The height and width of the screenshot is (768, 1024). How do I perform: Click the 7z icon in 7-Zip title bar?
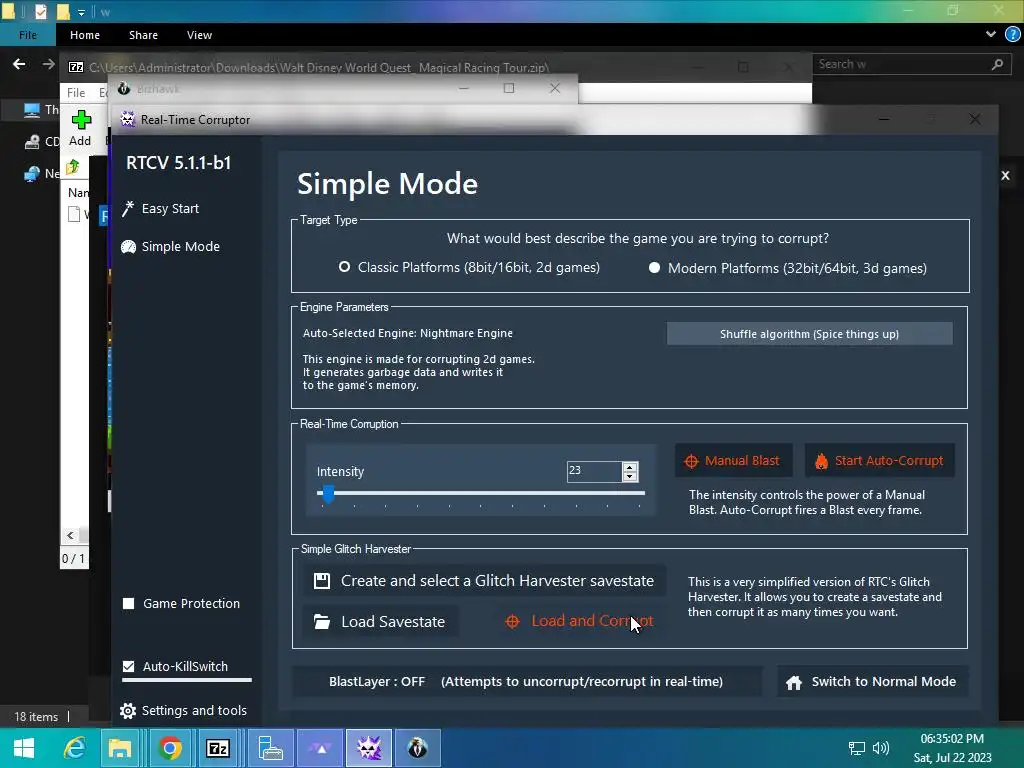(x=76, y=67)
